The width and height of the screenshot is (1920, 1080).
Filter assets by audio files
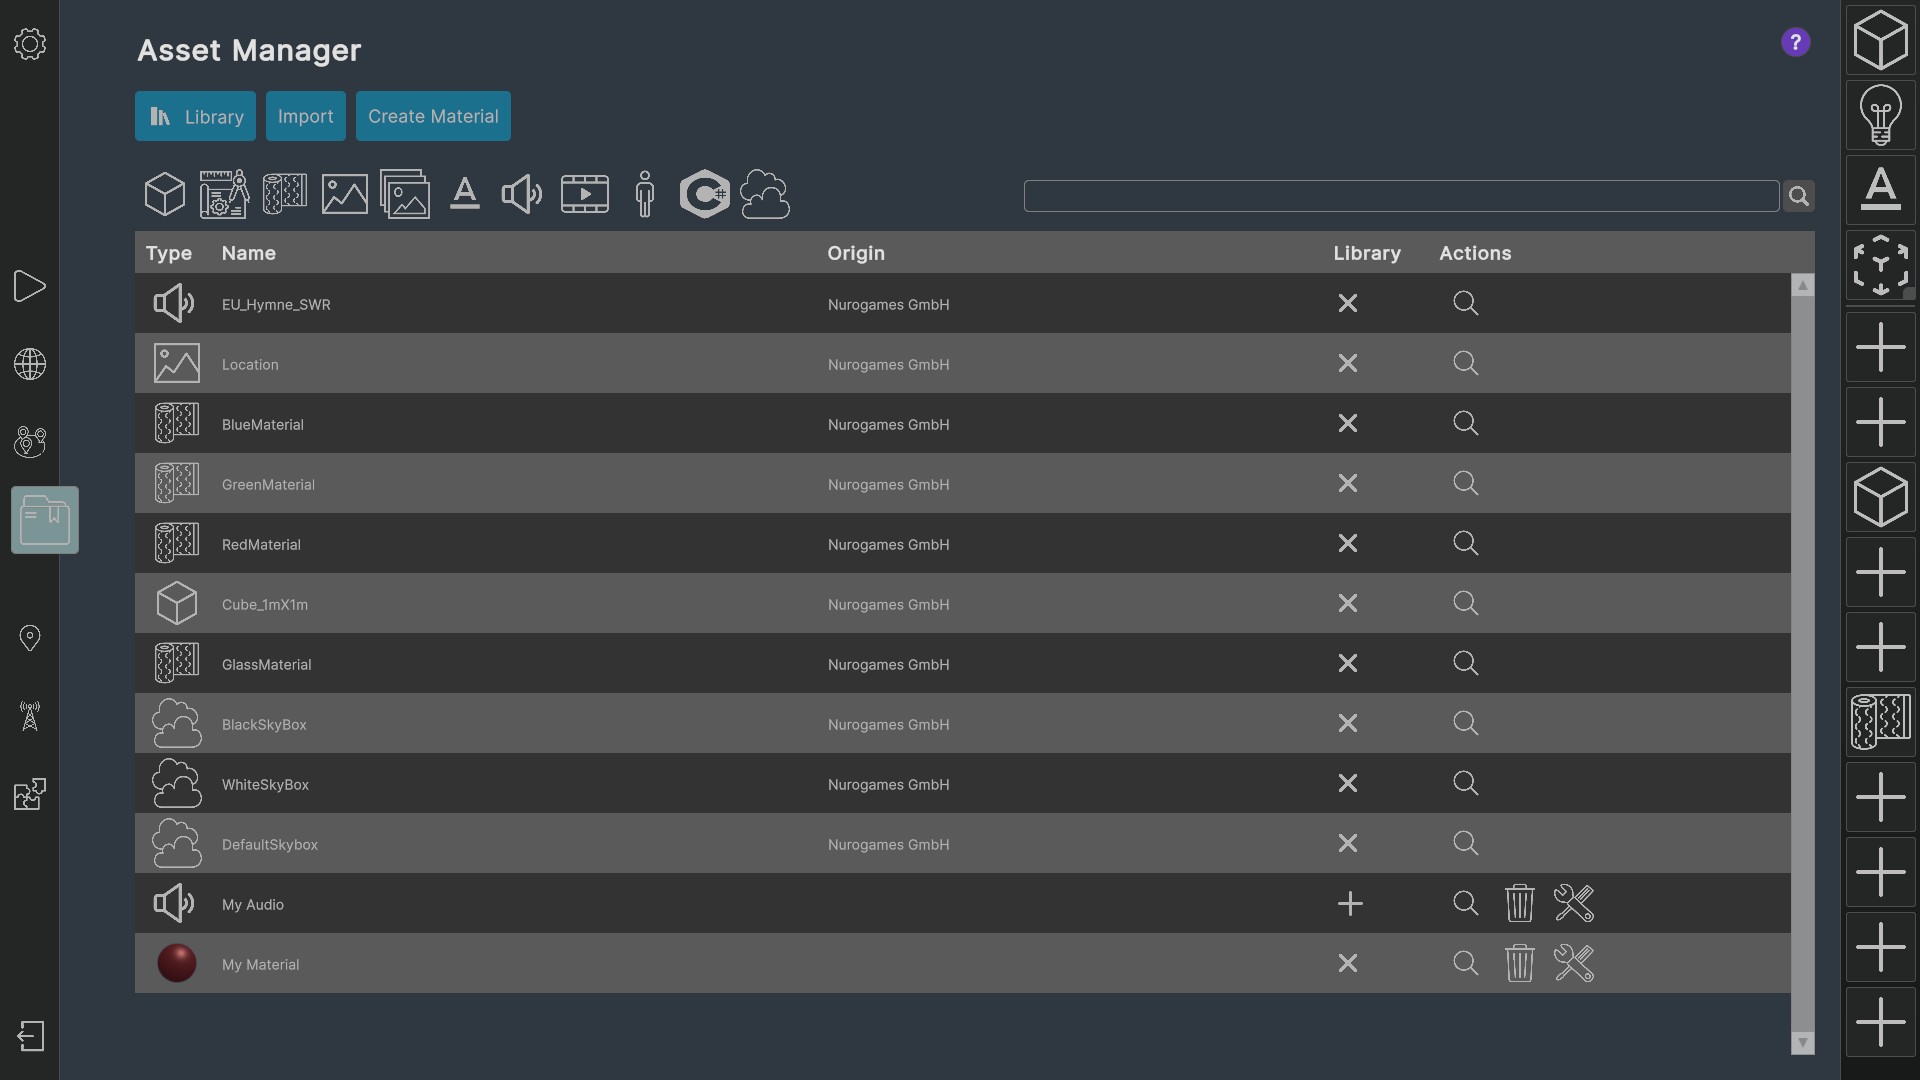click(522, 193)
